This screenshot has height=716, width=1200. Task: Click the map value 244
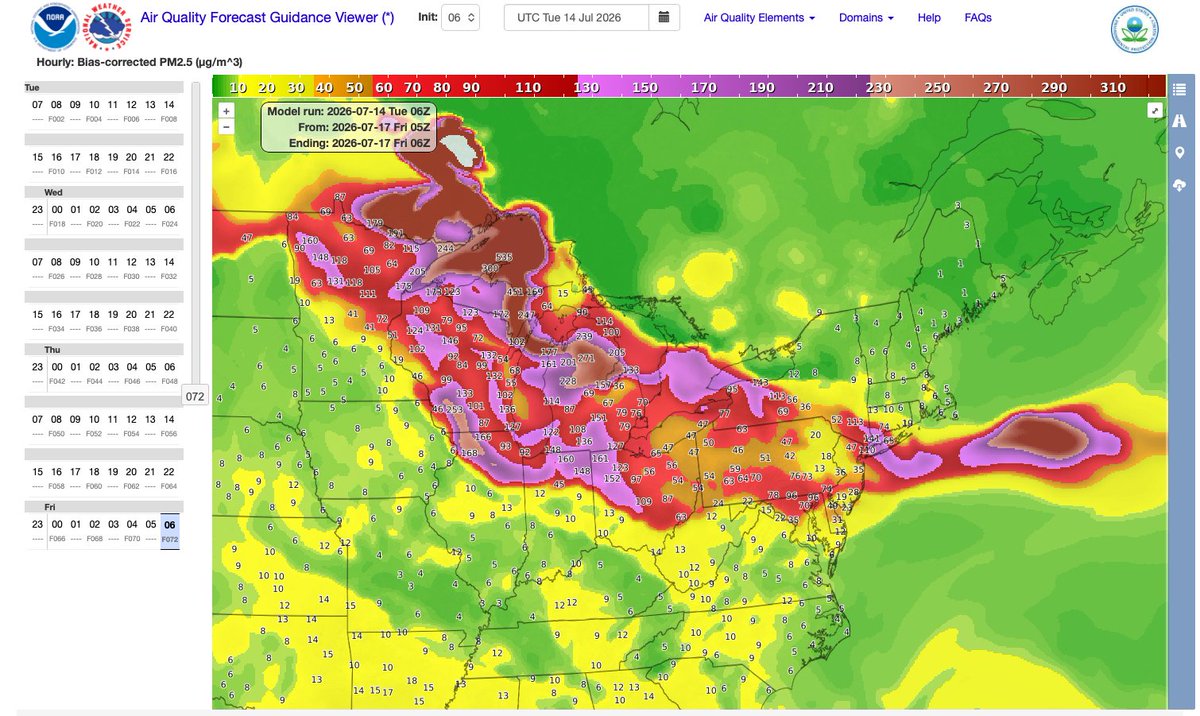click(x=446, y=249)
